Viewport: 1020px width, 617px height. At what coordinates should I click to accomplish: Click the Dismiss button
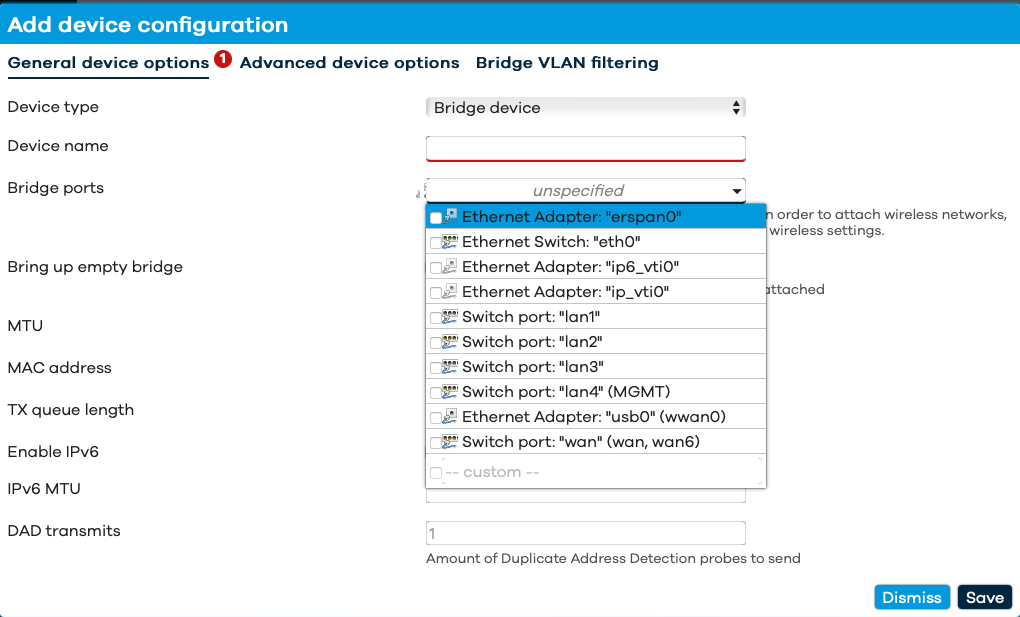pyautogui.click(x=912, y=597)
